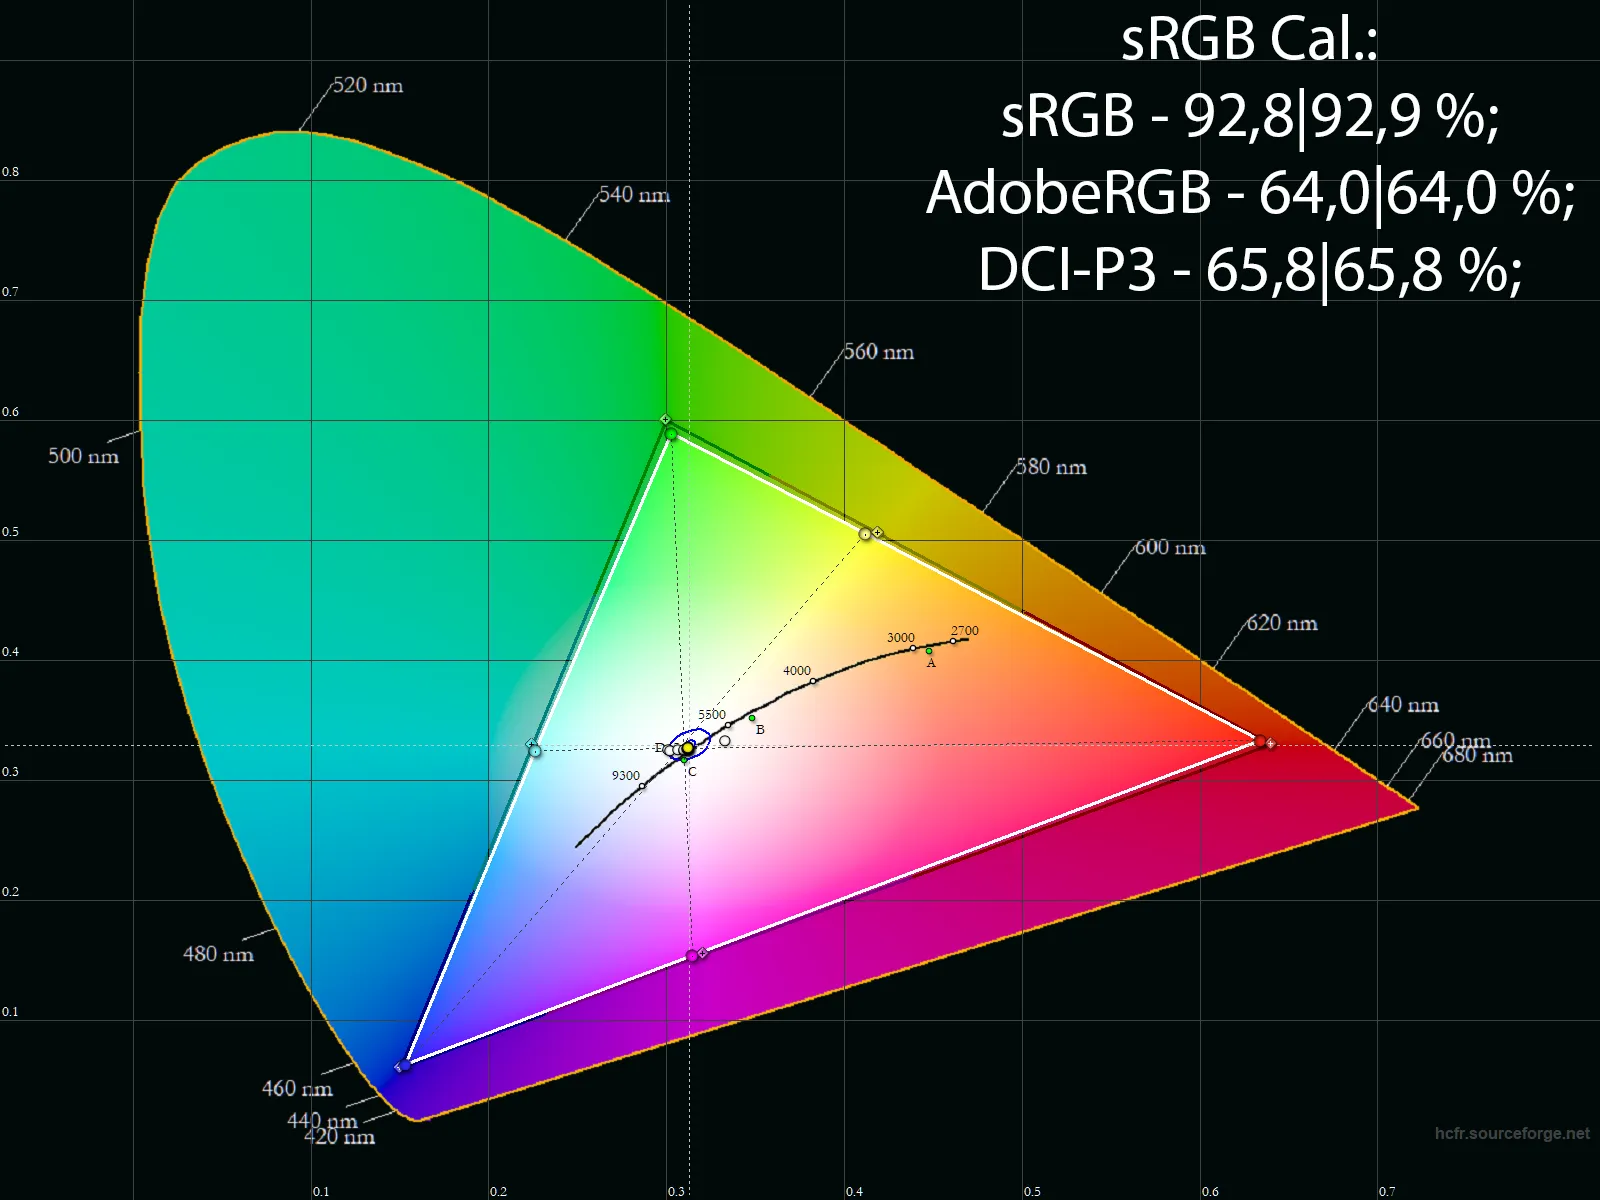
Task: Click the 5500 K point on black-body curve
Action: 728,725
